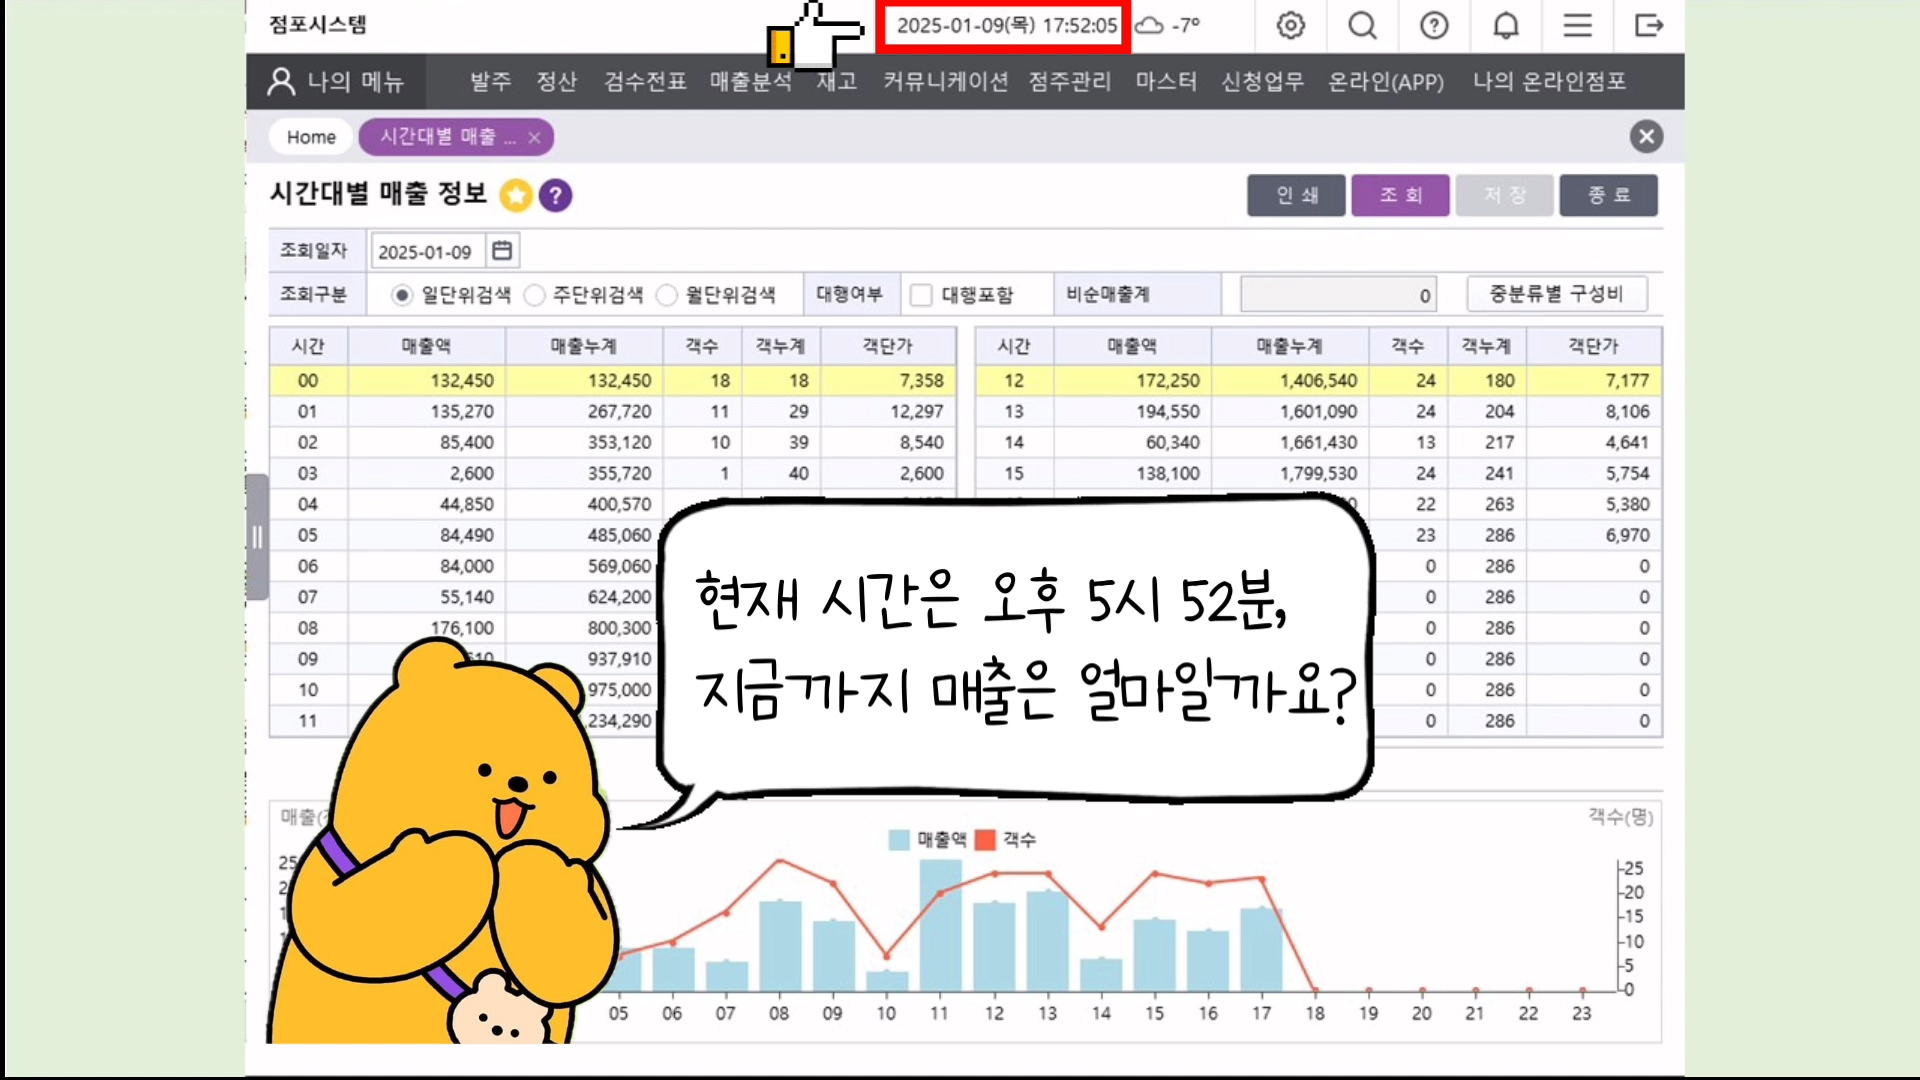This screenshot has width=1920, height=1080.
Task: Select the 주단위검색 radio button
Action: coord(535,295)
